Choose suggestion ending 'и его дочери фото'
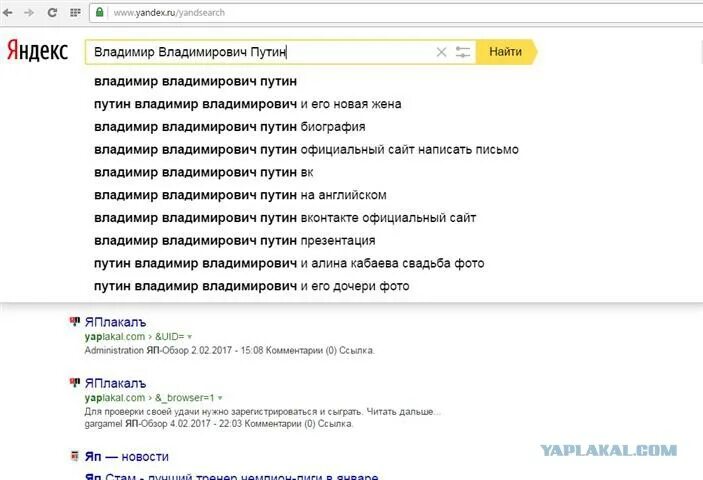Viewport: 703px width, 480px height. (x=252, y=286)
